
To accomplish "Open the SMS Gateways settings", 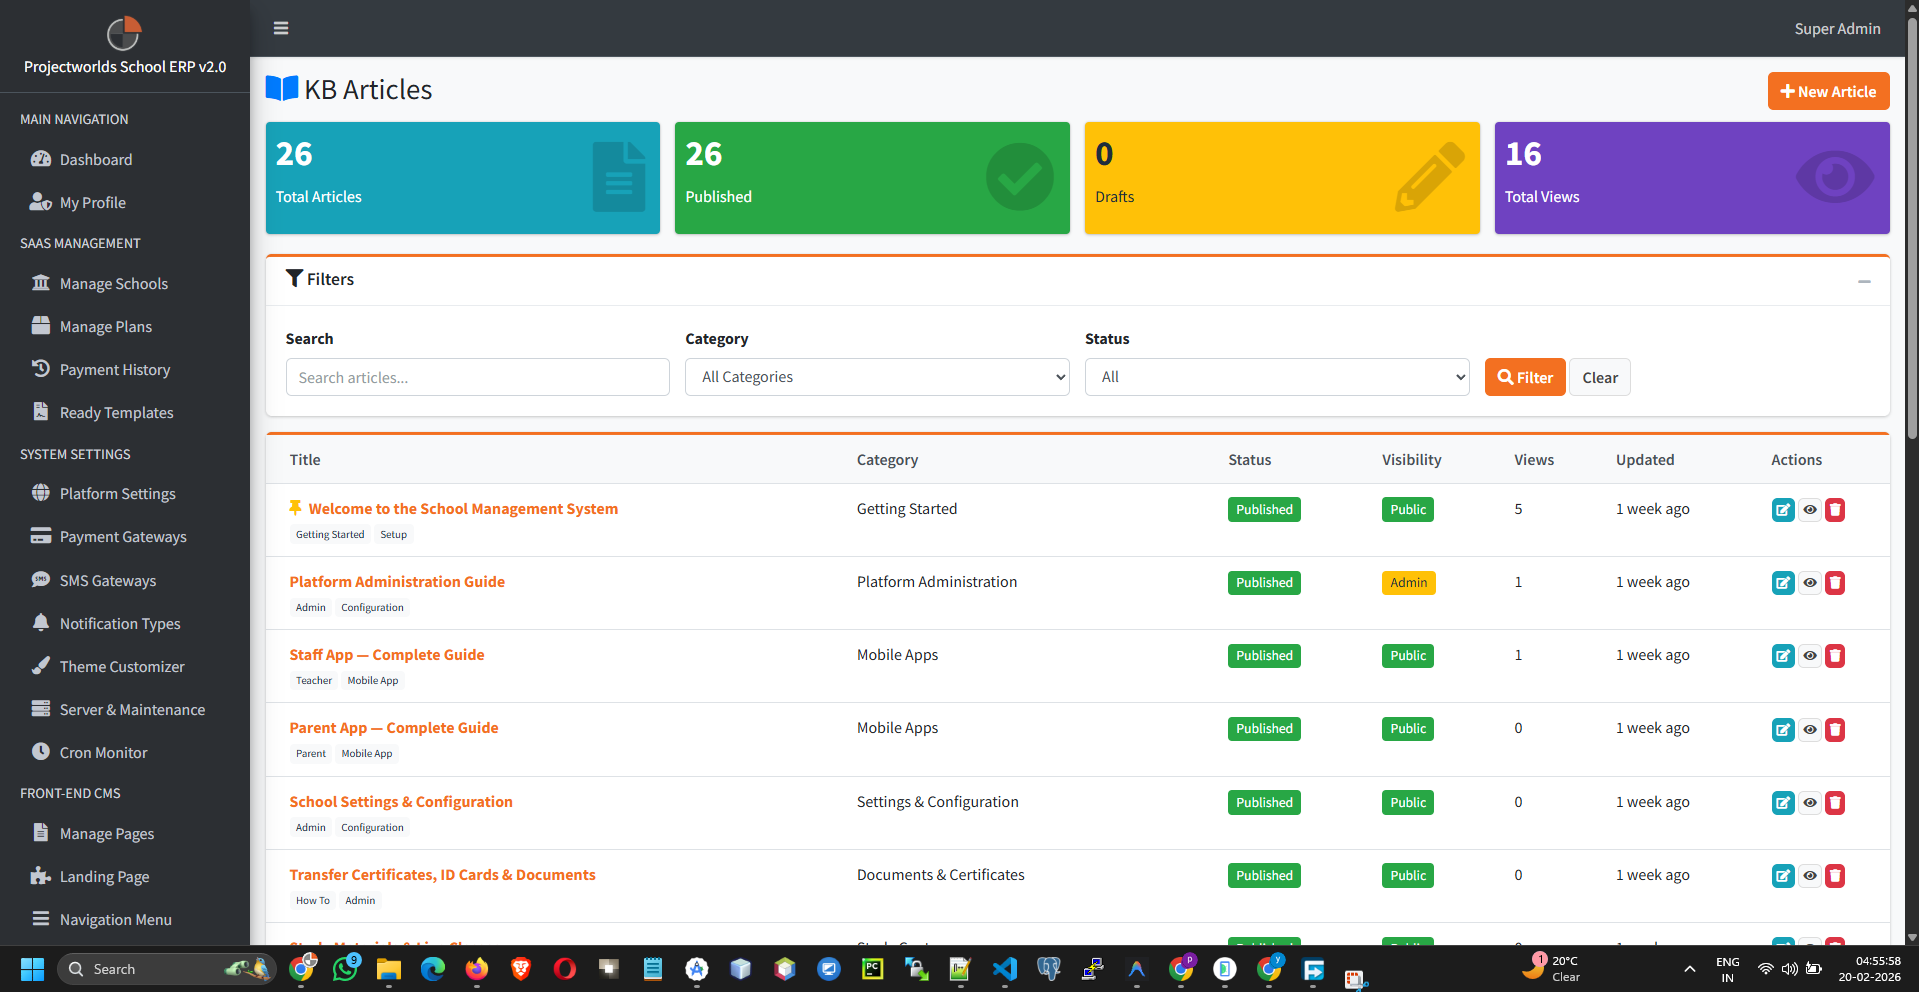I will point(107,580).
